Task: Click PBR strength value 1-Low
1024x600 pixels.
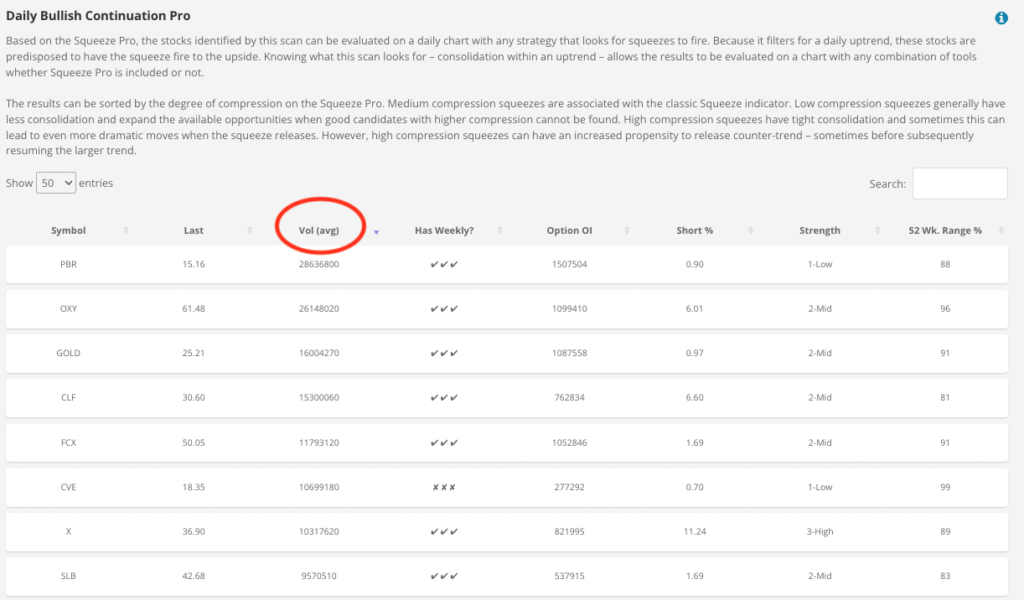Action: 820,264
